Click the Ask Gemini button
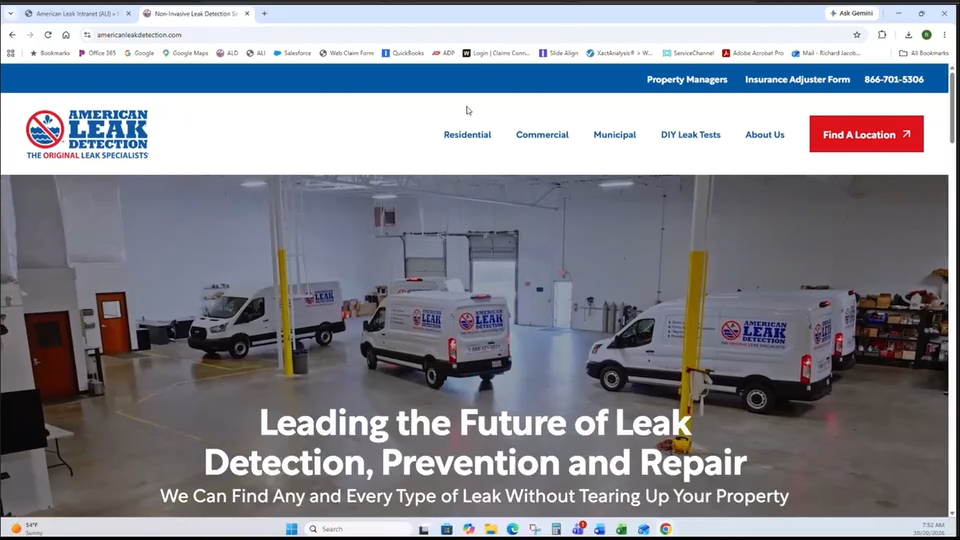Screen dimensions: 960x540 coord(852,13)
